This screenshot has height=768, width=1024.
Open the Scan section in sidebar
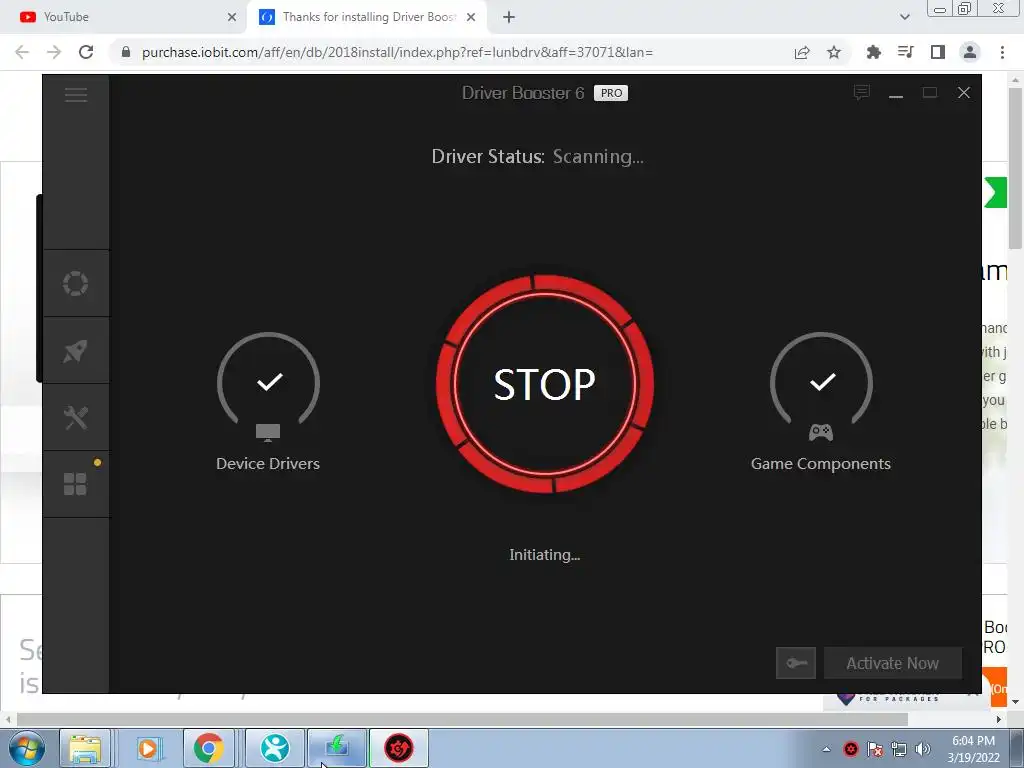76,283
